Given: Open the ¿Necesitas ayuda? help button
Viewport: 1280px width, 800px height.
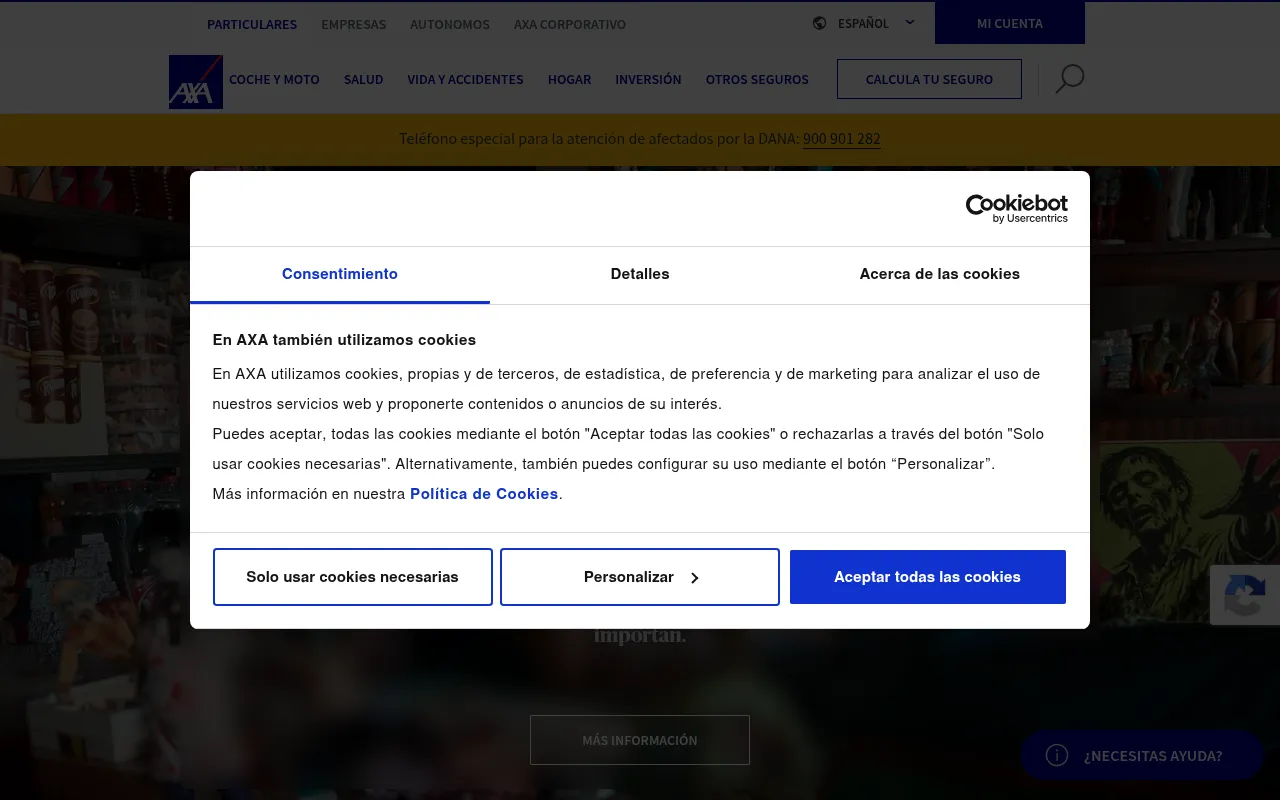Looking at the screenshot, I should [x=1142, y=755].
